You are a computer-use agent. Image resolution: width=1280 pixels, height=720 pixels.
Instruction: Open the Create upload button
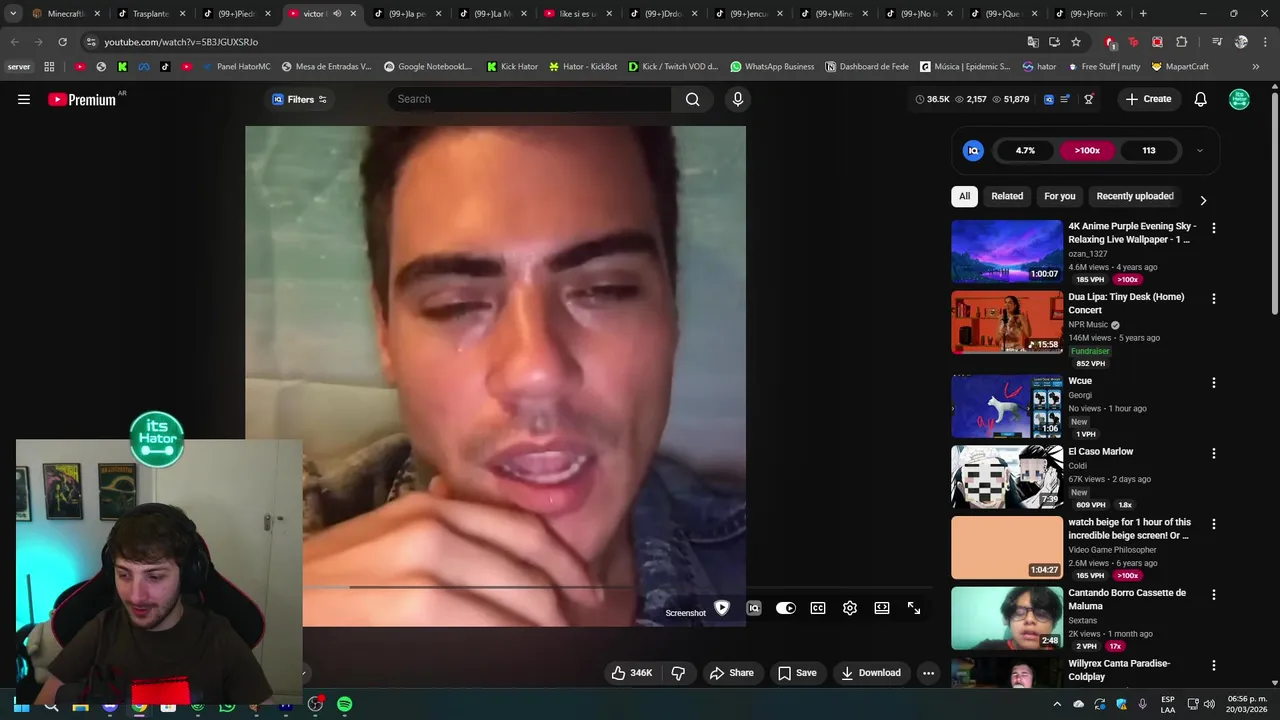tap(1148, 99)
